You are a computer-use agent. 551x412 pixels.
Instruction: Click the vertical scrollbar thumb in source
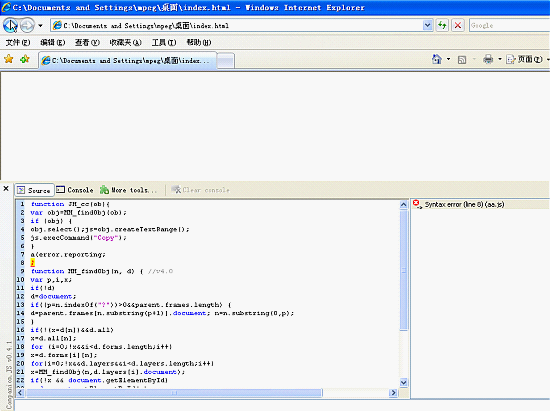coord(403,271)
